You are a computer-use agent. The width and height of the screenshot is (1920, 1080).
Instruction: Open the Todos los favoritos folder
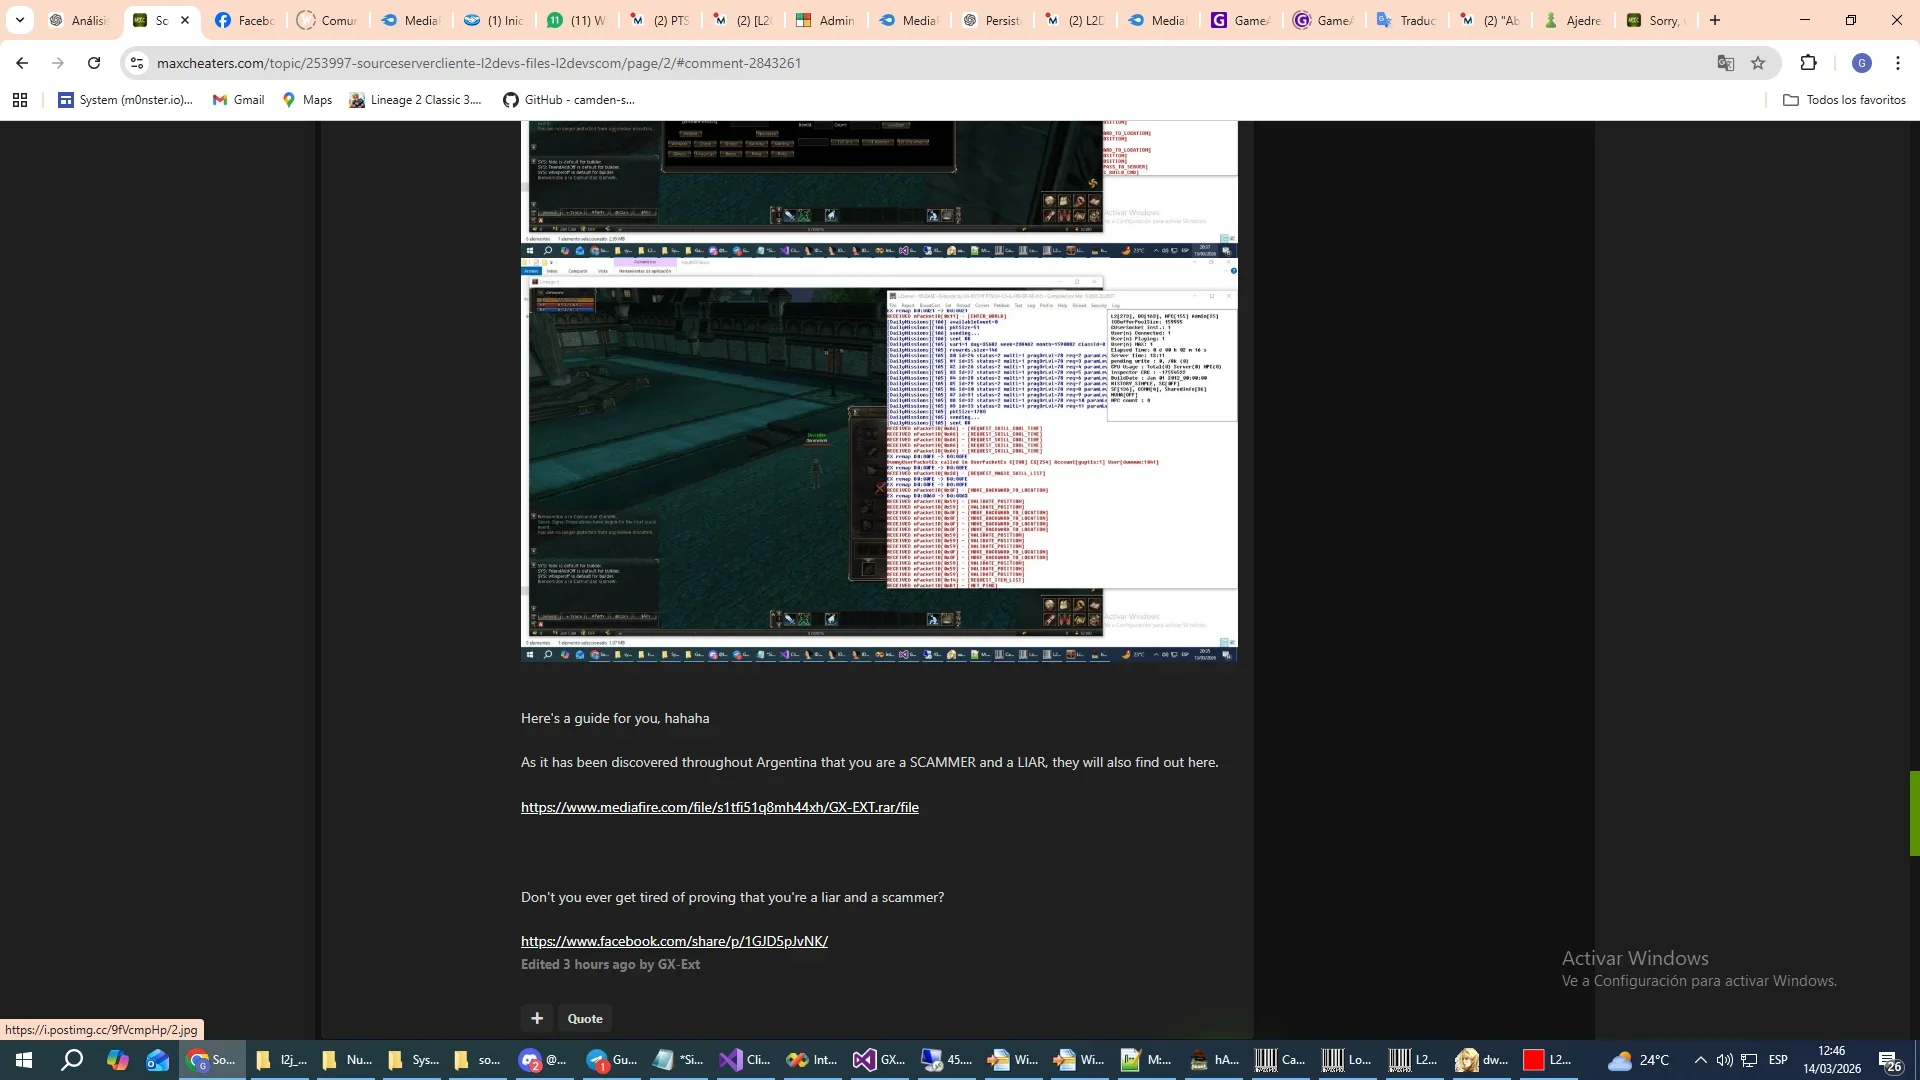[x=1844, y=100]
